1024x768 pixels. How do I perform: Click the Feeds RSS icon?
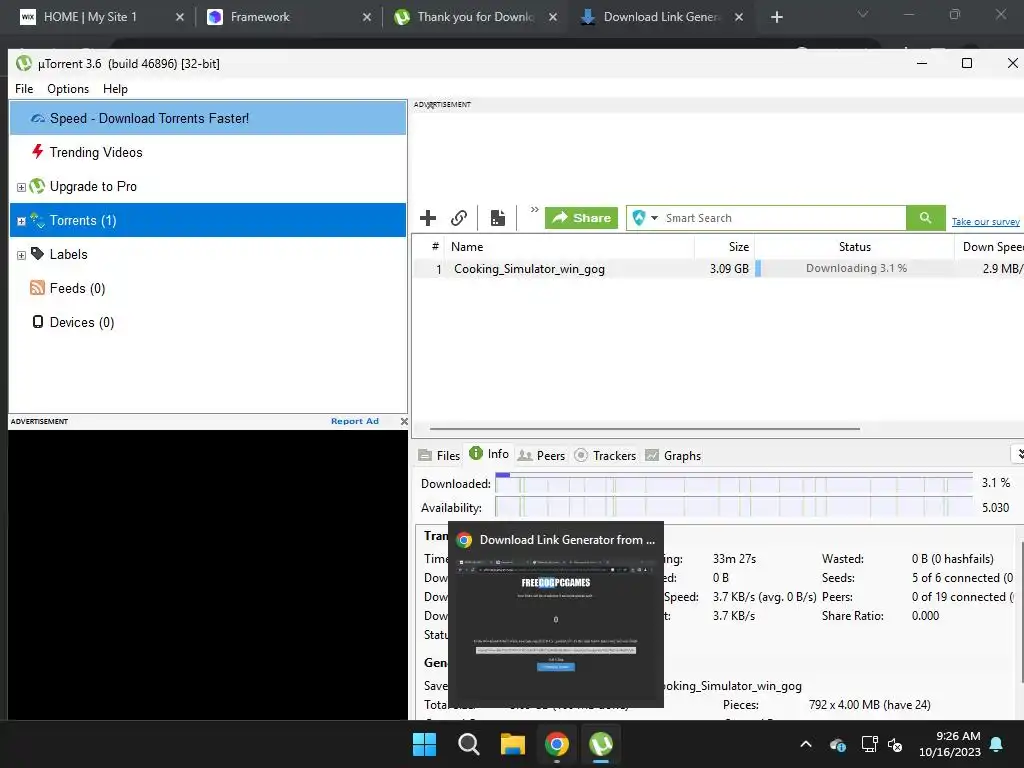37,287
